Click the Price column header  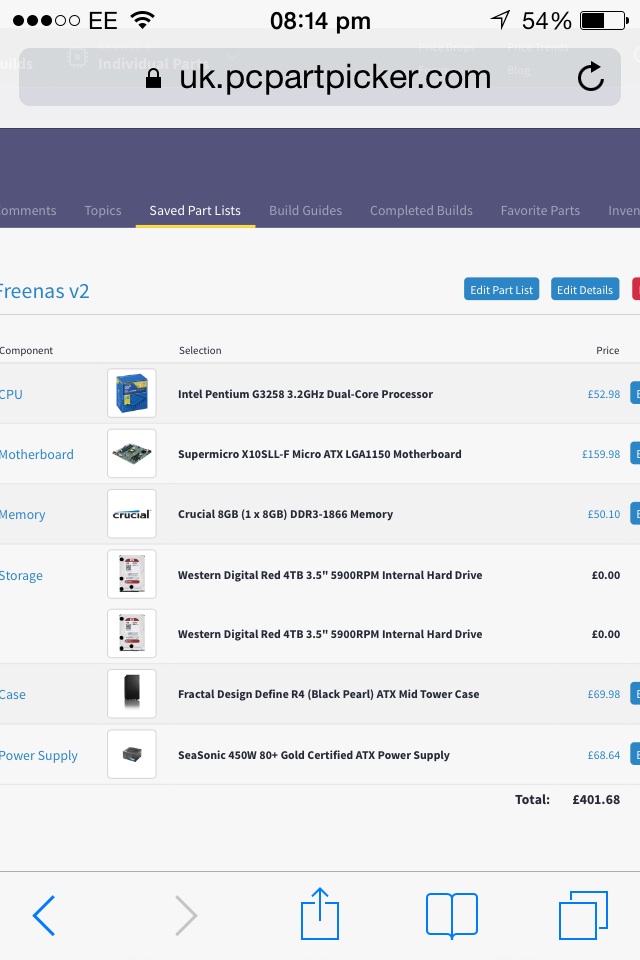tap(608, 350)
